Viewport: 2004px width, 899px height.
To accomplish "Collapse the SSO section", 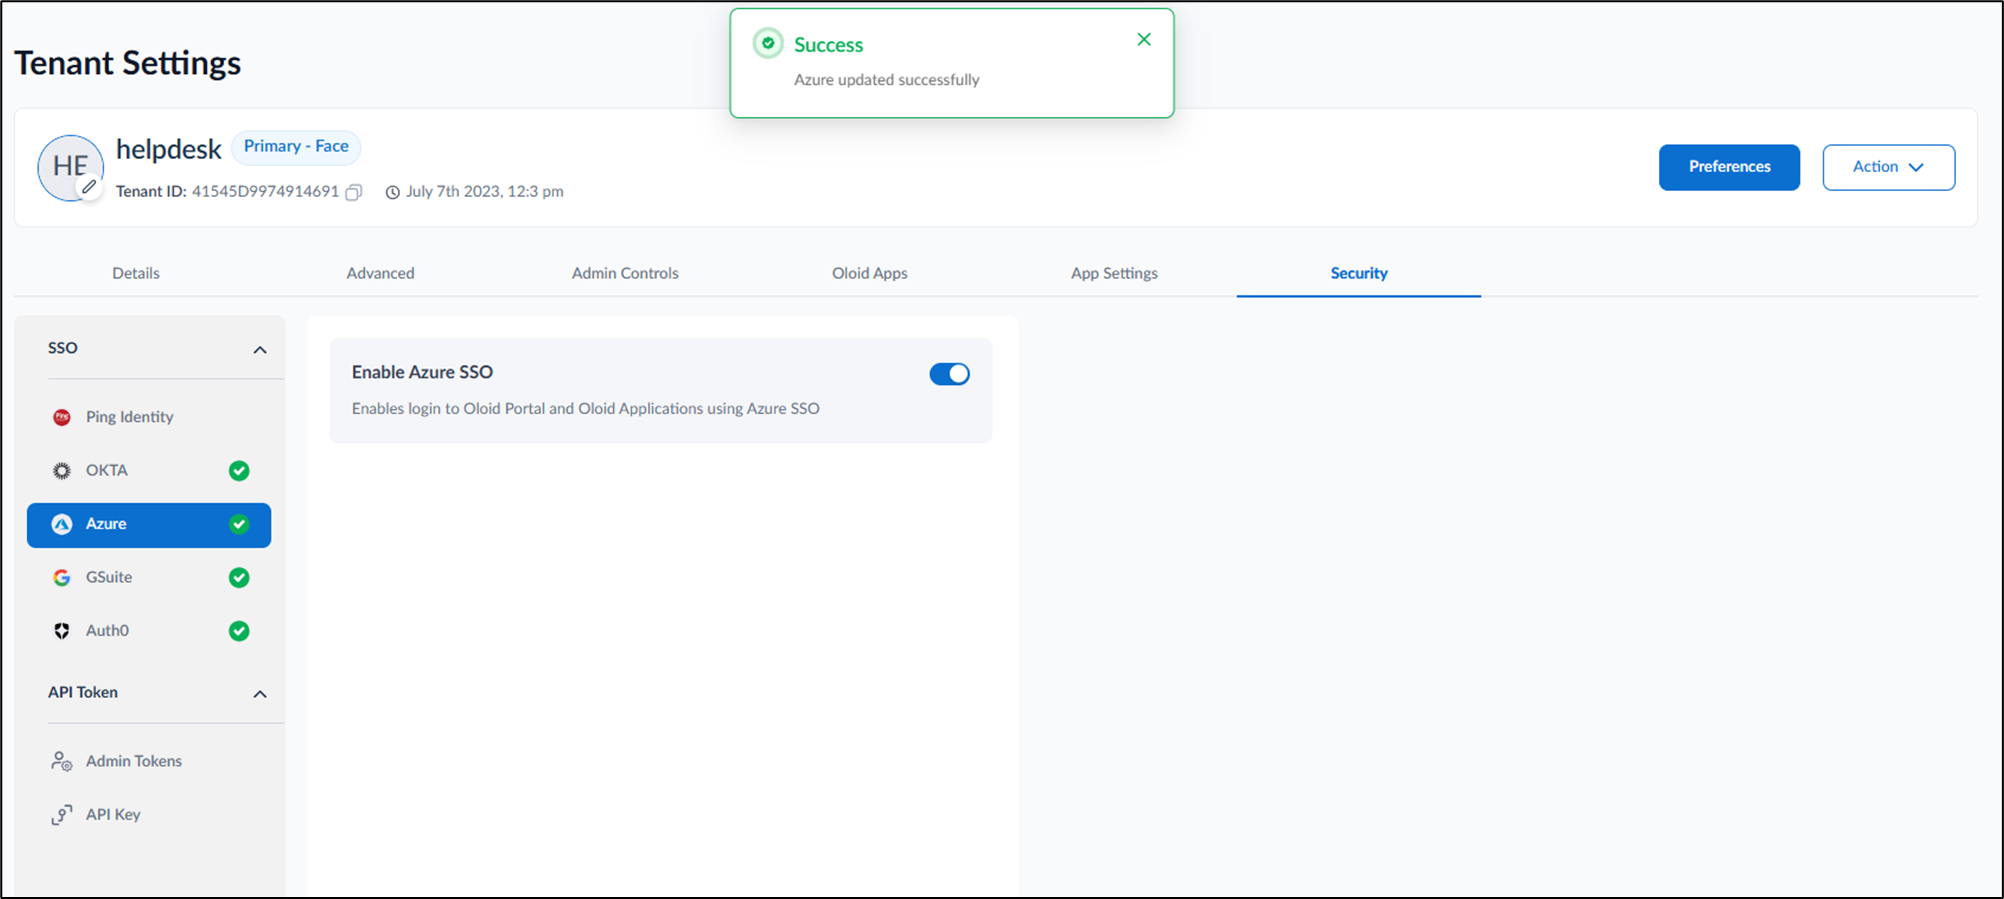I will pyautogui.click(x=260, y=350).
